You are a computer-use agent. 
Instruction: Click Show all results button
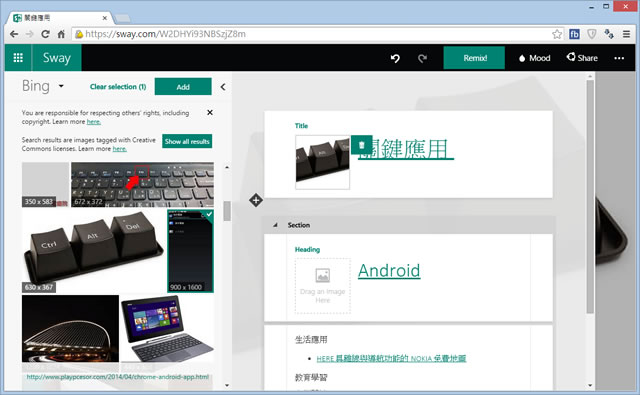point(187,141)
